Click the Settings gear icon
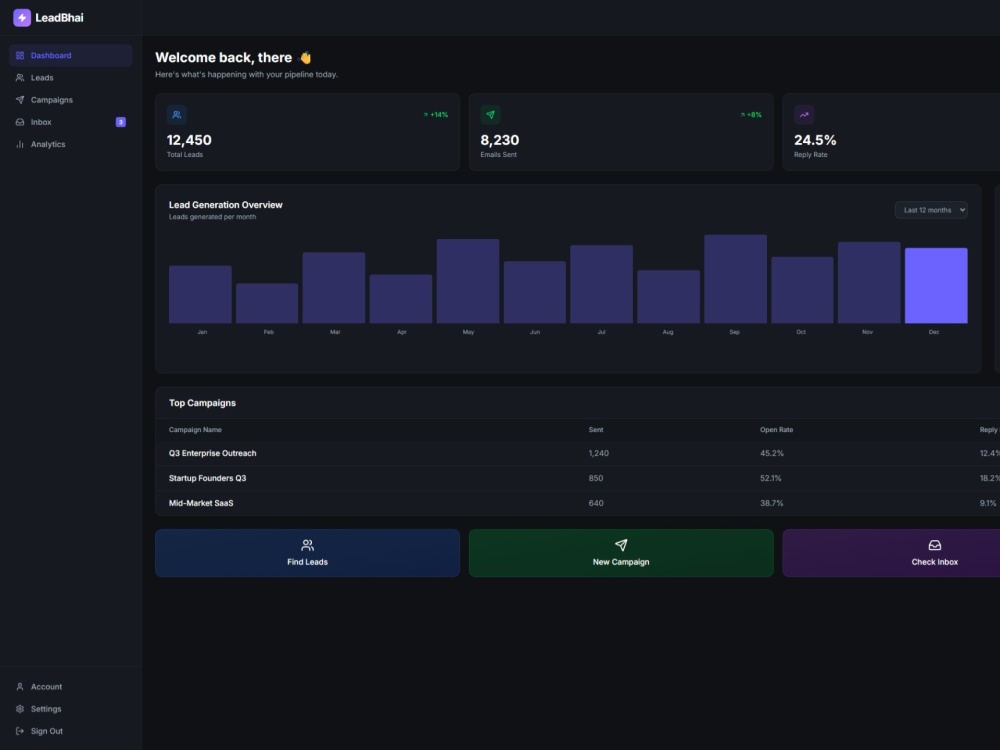The image size is (1000, 750). point(20,709)
